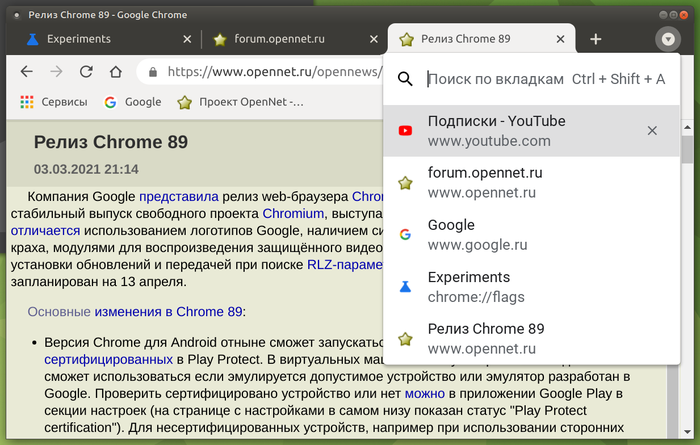Click the page scrollbar down arrow

pos(687,432)
